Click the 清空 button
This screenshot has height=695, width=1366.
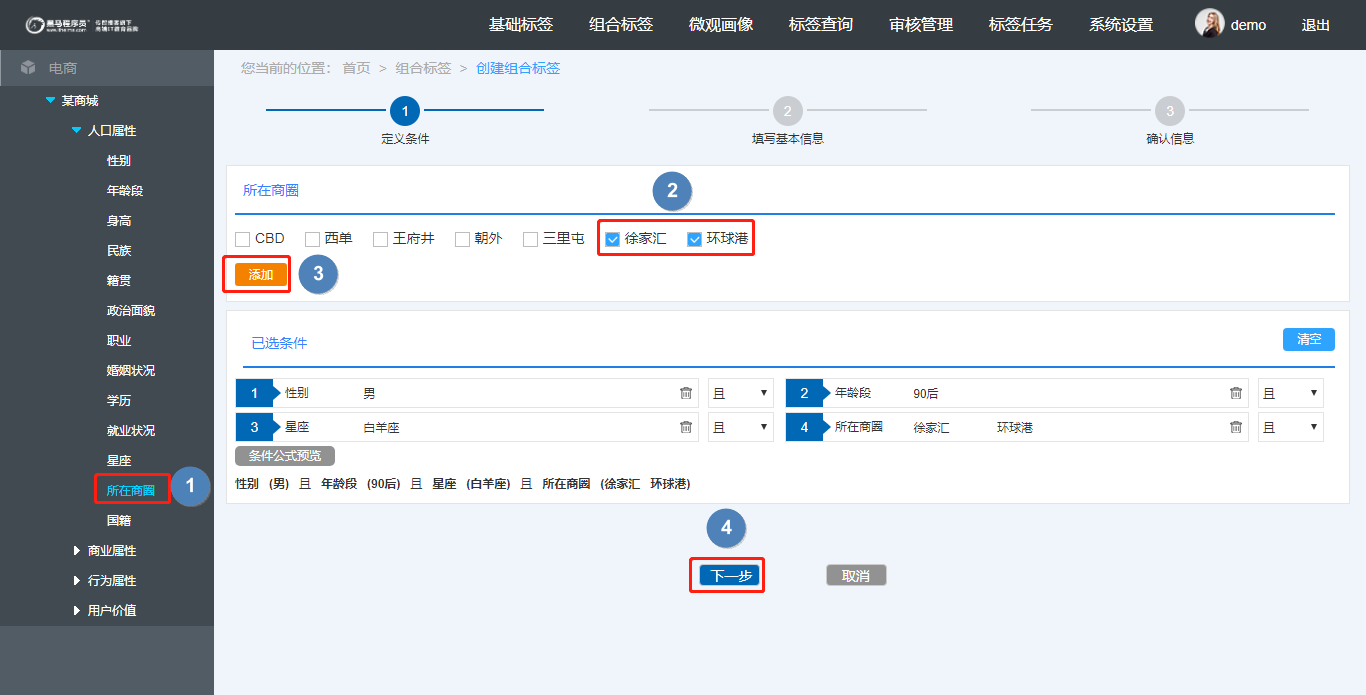tap(1309, 339)
